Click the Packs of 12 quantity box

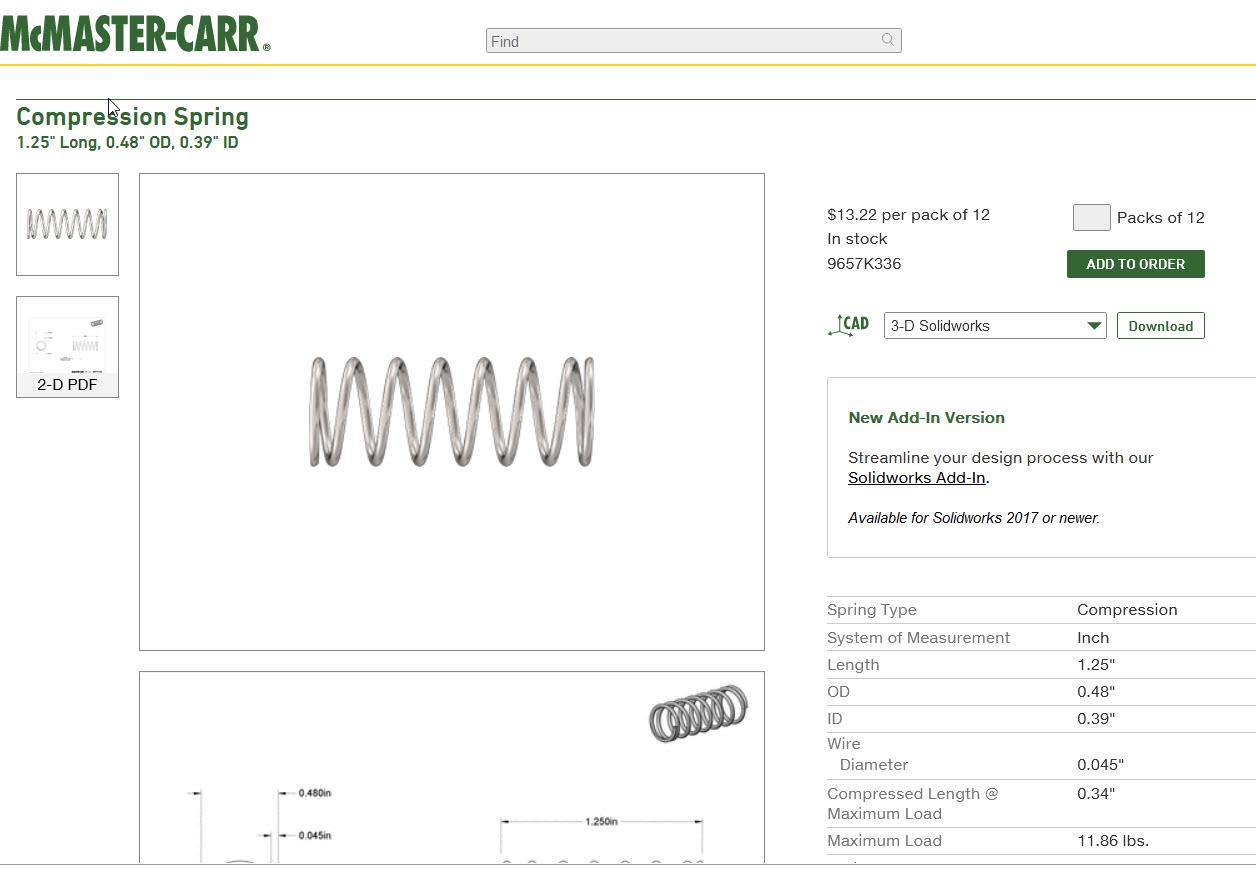point(1091,216)
